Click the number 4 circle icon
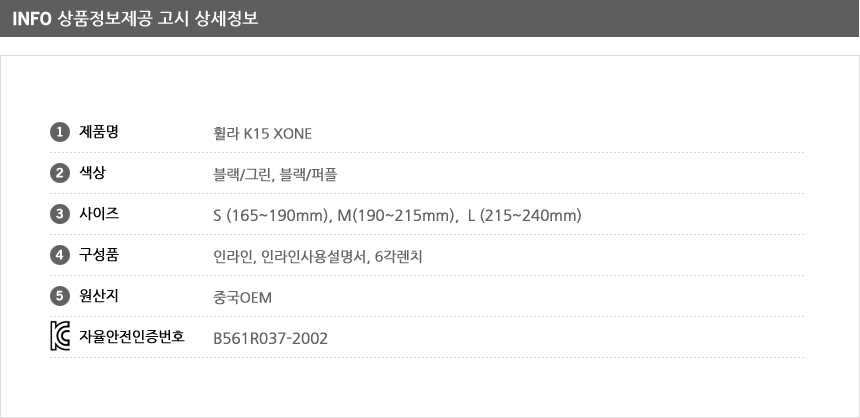Viewport: 860px width, 418px height. click(x=60, y=255)
